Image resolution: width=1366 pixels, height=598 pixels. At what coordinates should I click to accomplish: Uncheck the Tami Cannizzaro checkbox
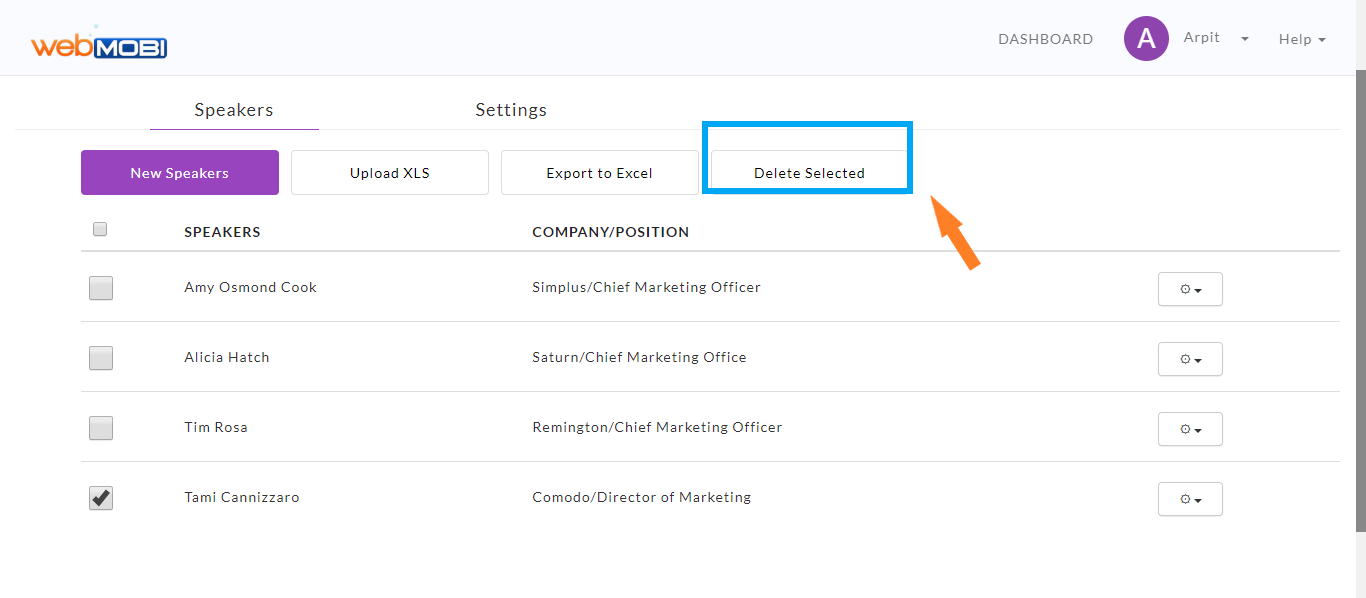[101, 498]
